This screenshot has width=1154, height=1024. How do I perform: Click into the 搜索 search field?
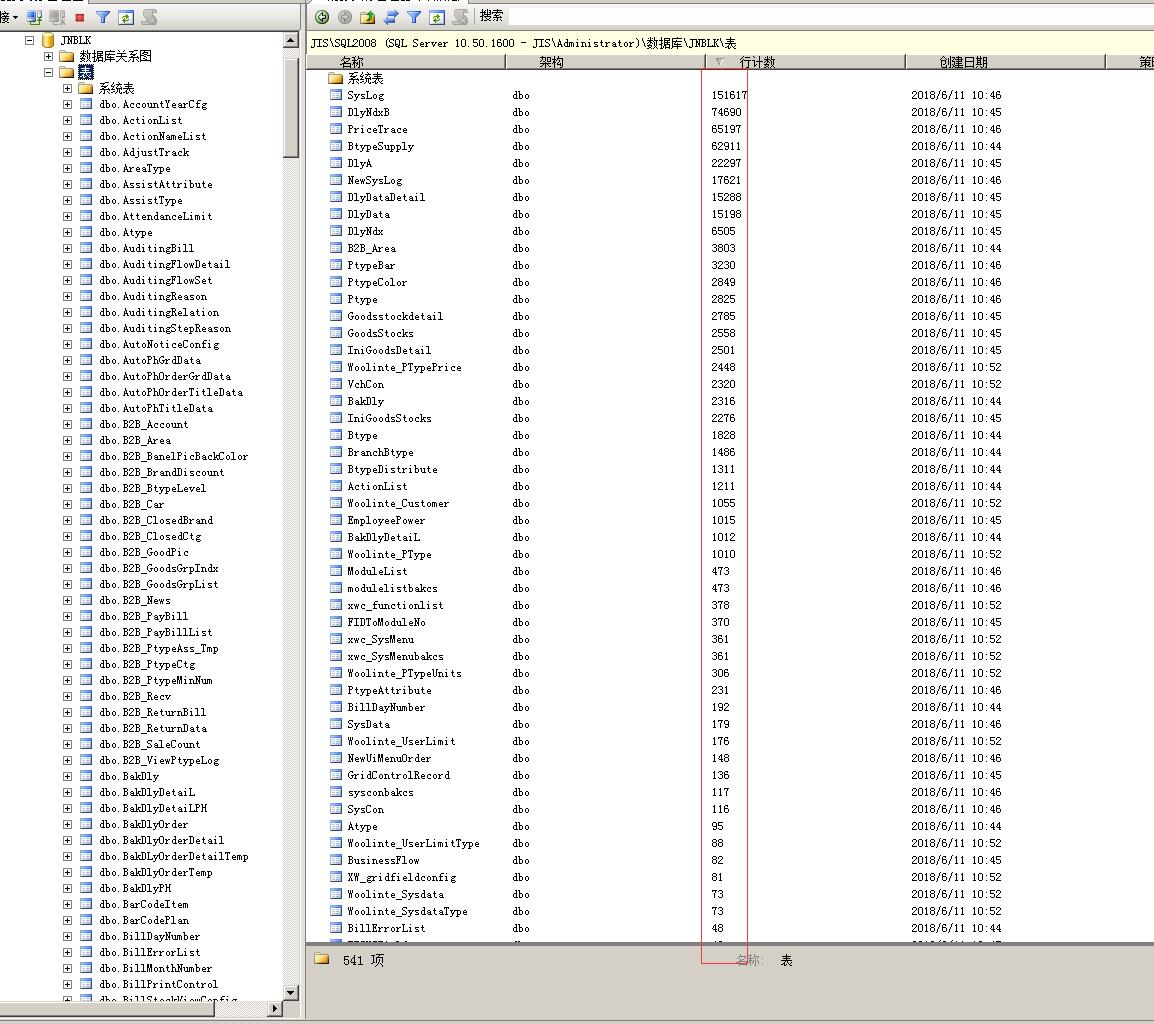coord(830,15)
